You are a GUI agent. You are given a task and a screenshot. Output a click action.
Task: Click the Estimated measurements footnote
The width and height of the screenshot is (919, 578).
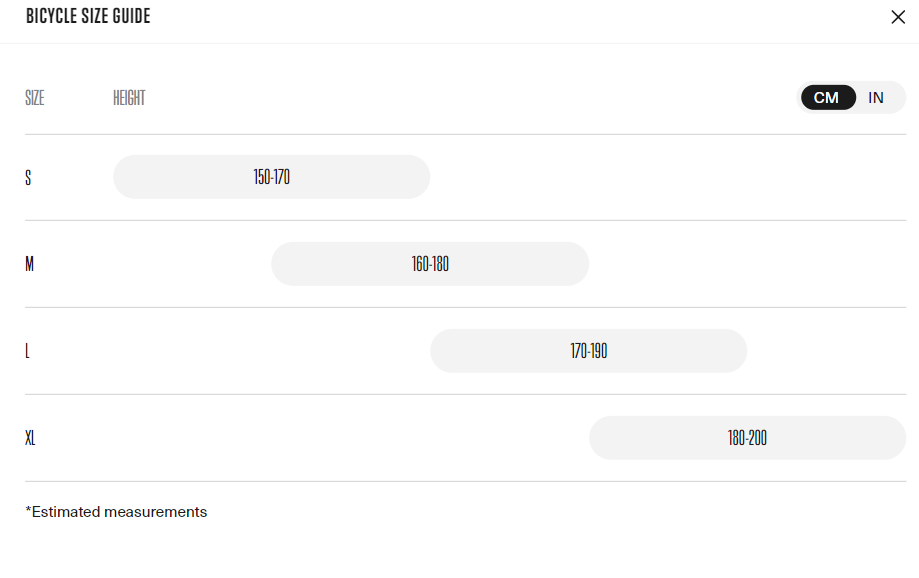point(116,512)
